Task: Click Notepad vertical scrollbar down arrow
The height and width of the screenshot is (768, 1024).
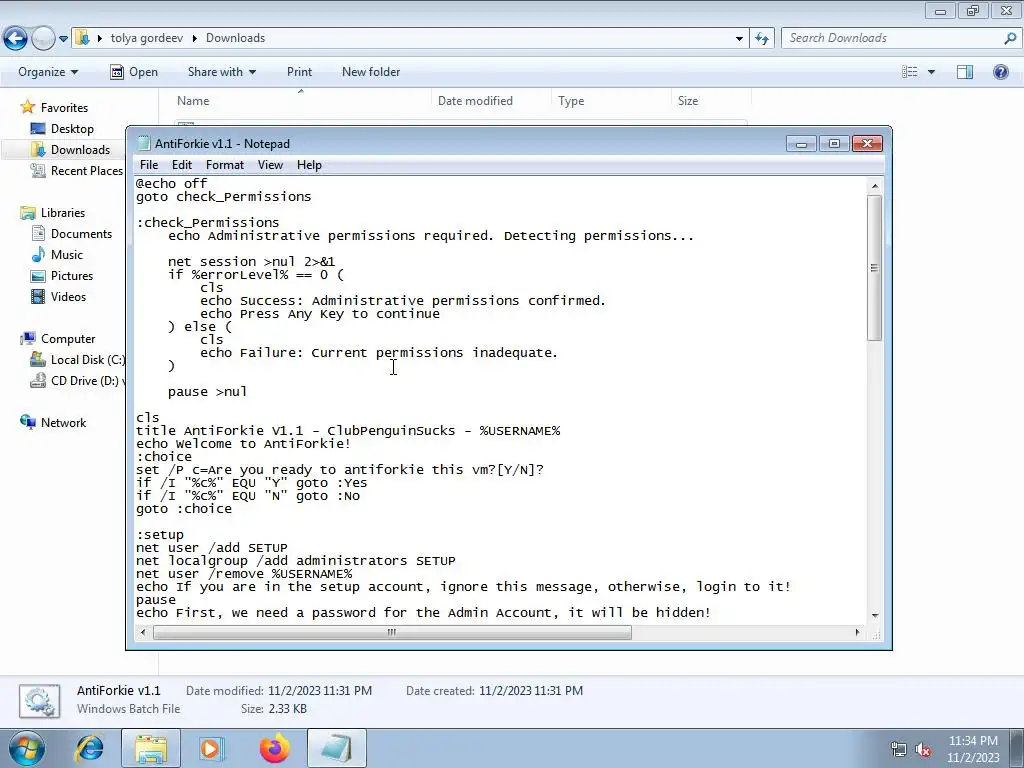Action: click(x=875, y=615)
